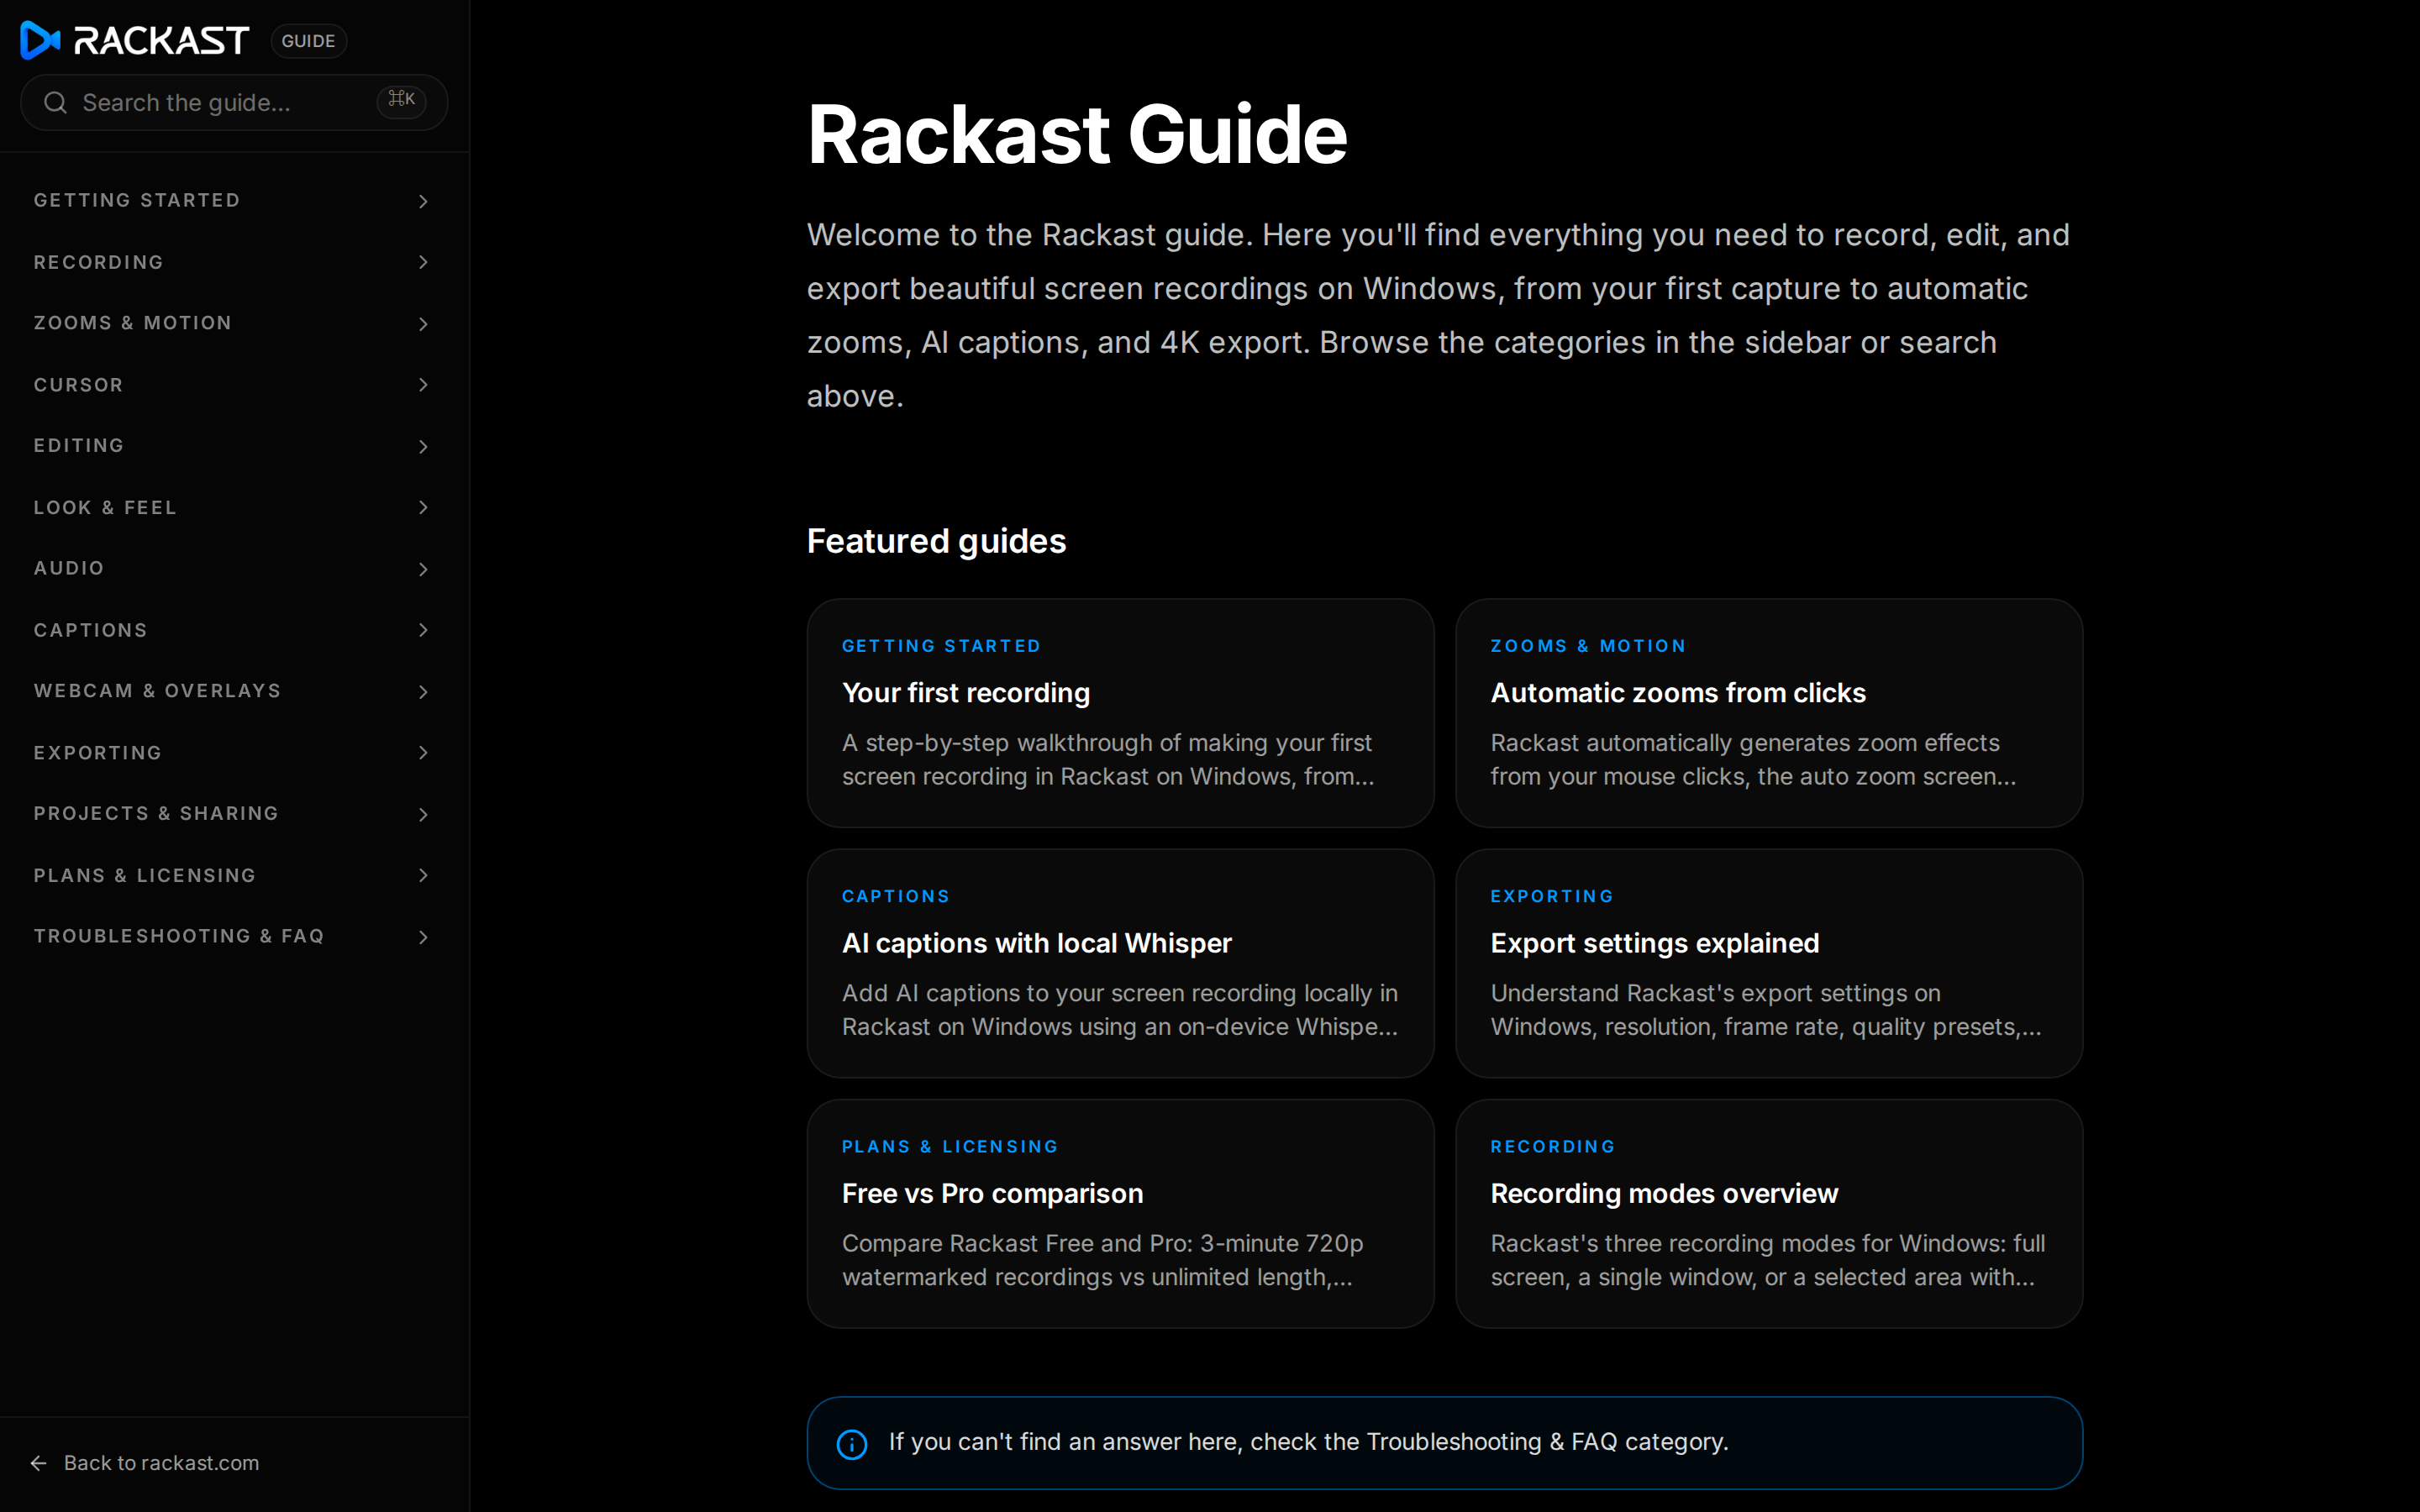Screen dimensions: 2420x1512
Task: Expand the Editing section chevron
Action: tap(423, 446)
